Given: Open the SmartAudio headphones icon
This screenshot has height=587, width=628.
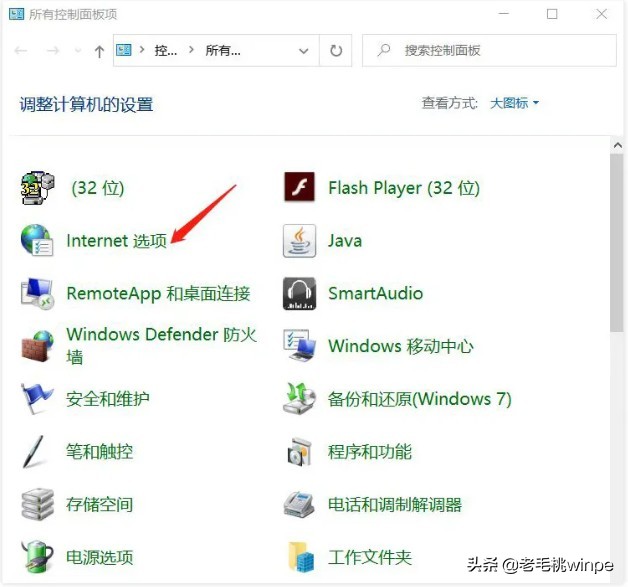Looking at the screenshot, I should 299,294.
